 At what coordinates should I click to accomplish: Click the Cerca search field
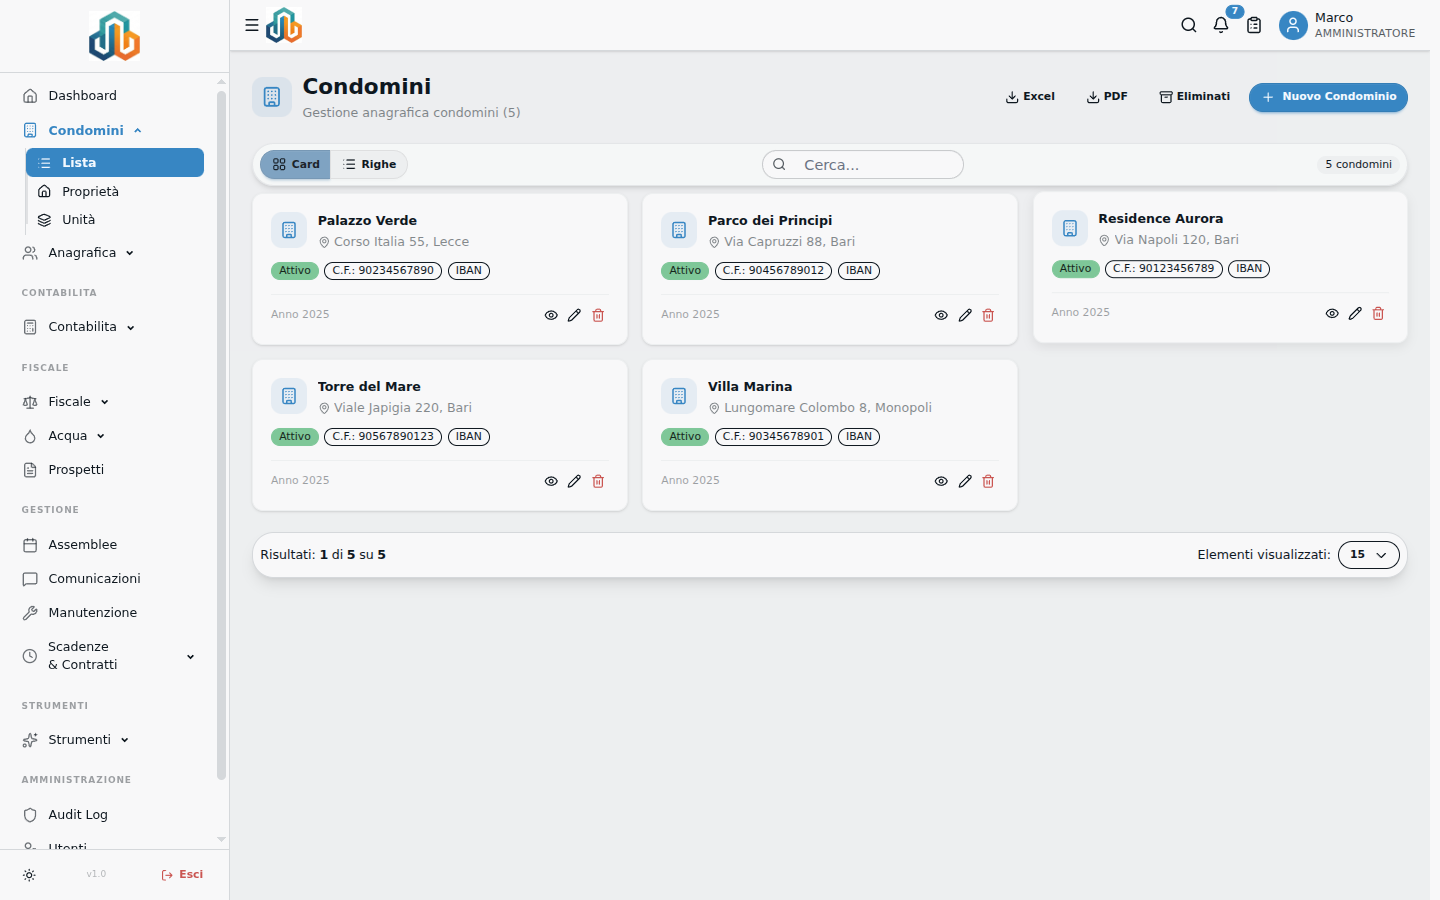coord(863,165)
